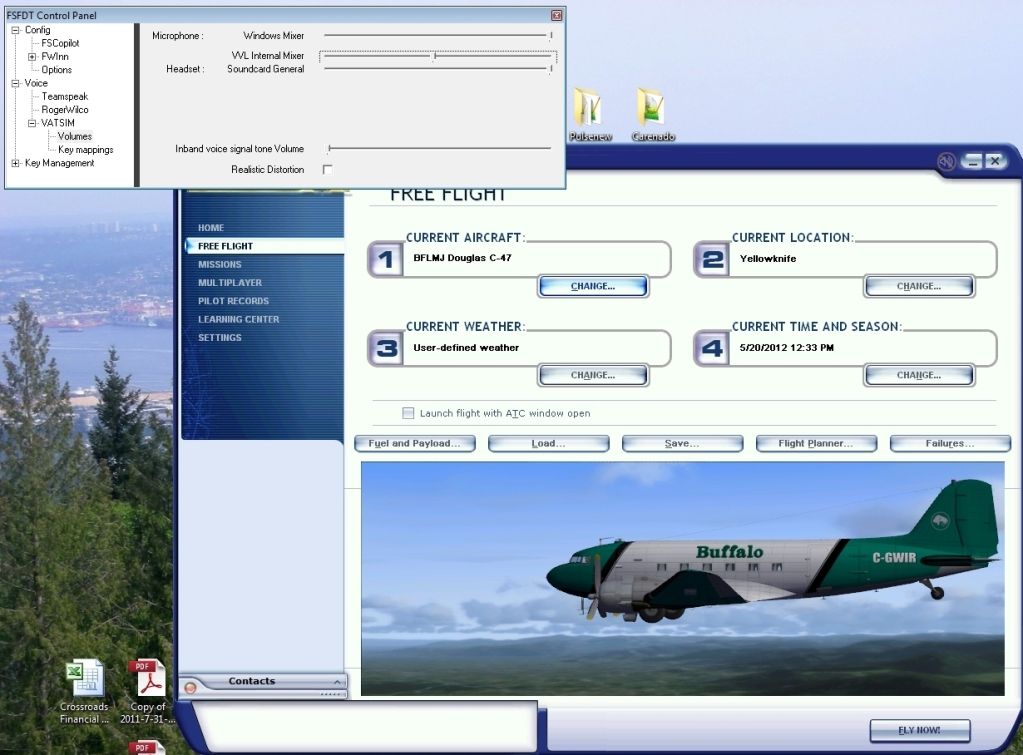This screenshot has width=1023, height=755.
Task: Select FREE FLIGHT in the sidebar
Action: 225,246
